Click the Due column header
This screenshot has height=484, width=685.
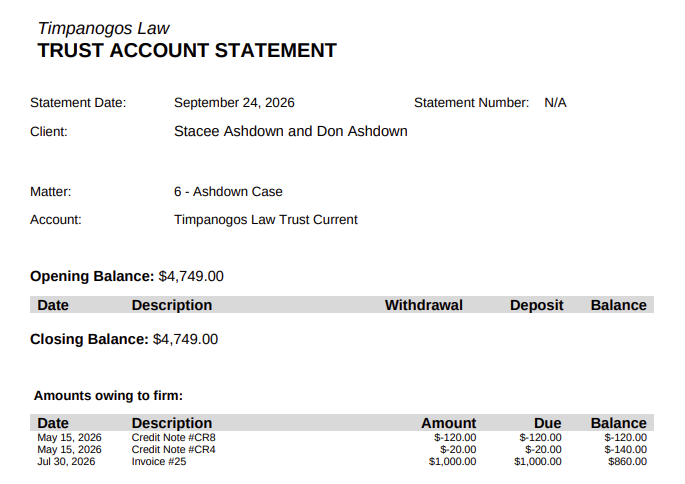click(547, 423)
